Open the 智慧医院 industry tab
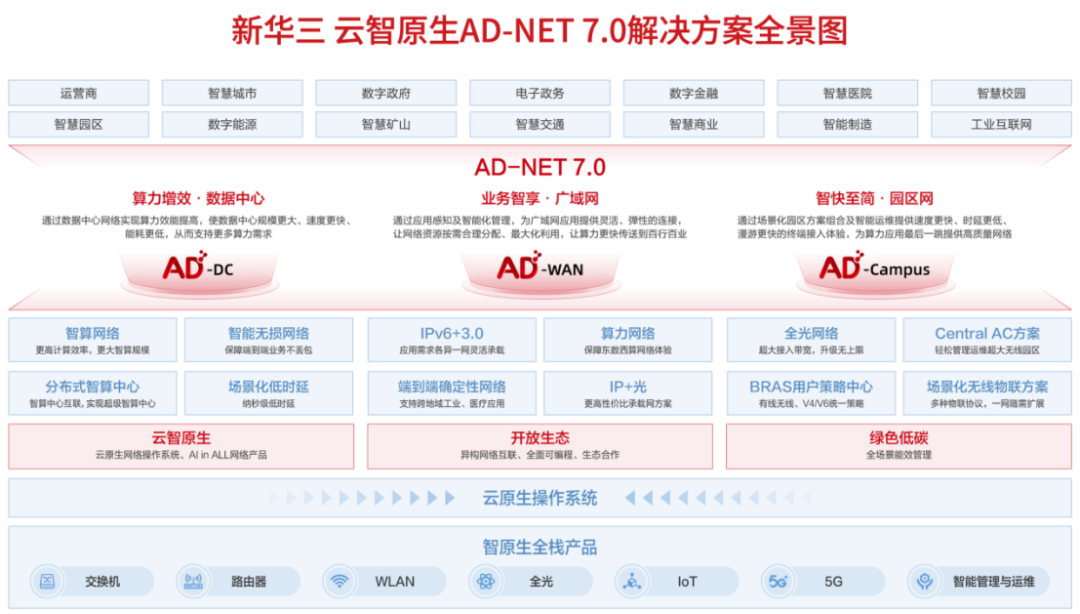Image resolution: width=1080 pixels, height=614 pixels. point(847,93)
